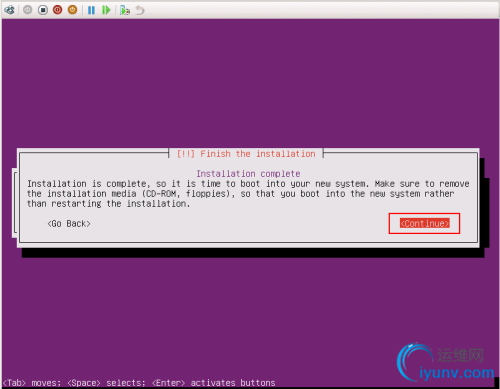The width and height of the screenshot is (500, 389).
Task: Select the Go Back button
Action: (x=69, y=224)
